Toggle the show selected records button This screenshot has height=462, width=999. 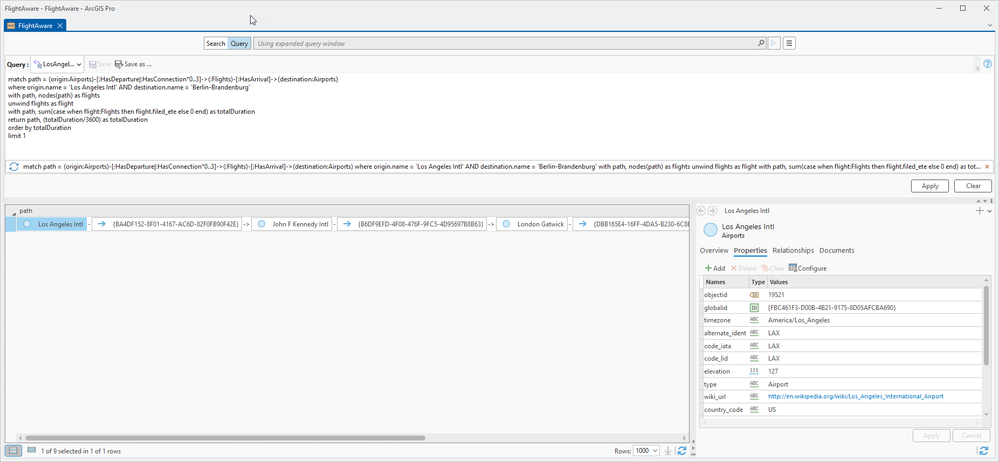tap(32, 451)
